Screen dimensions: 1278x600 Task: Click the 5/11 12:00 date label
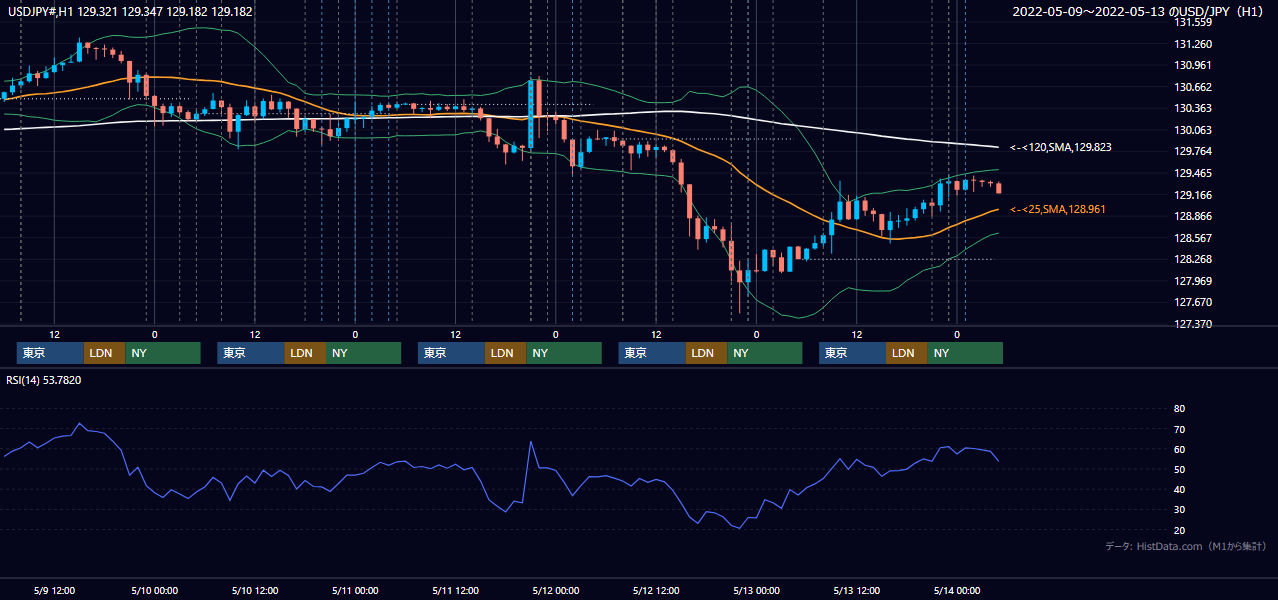click(455, 590)
